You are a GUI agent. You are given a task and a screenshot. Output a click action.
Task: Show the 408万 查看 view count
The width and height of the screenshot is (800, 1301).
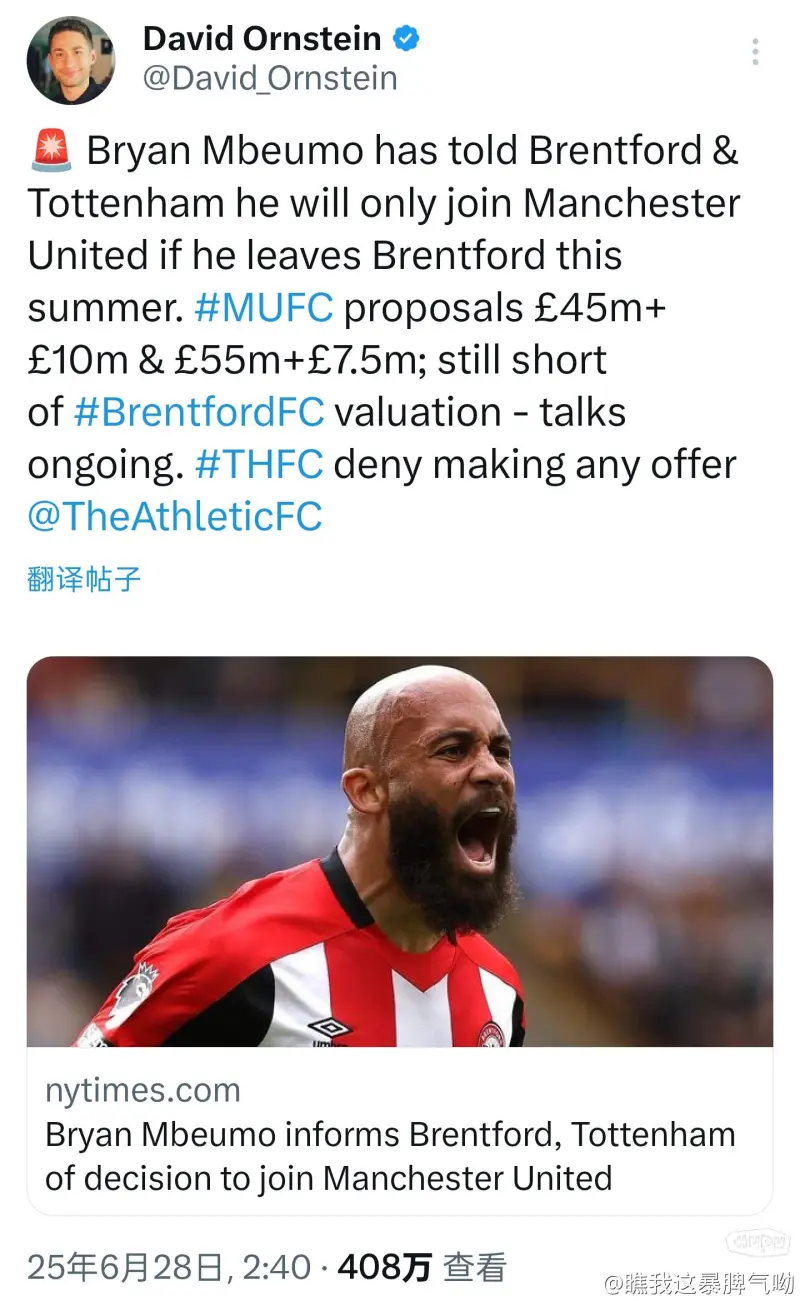(421, 1268)
